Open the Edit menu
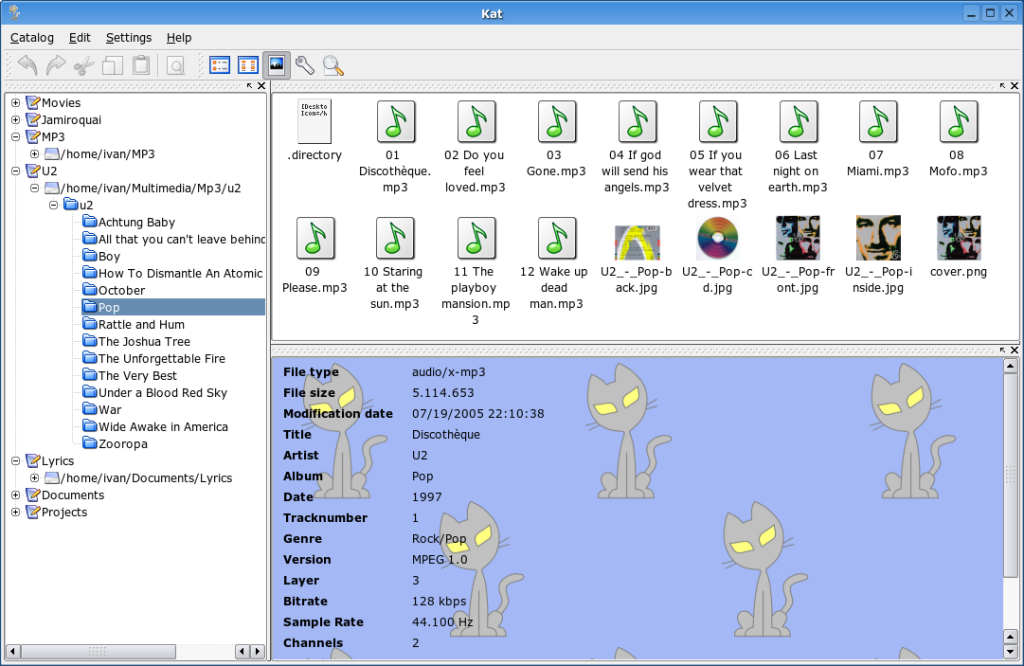1024x666 pixels. tap(80, 38)
